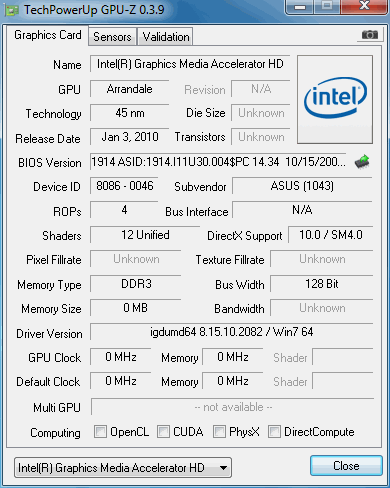Select the Memory Size field 0 MB
The height and width of the screenshot is (488, 390).
click(x=136, y=308)
